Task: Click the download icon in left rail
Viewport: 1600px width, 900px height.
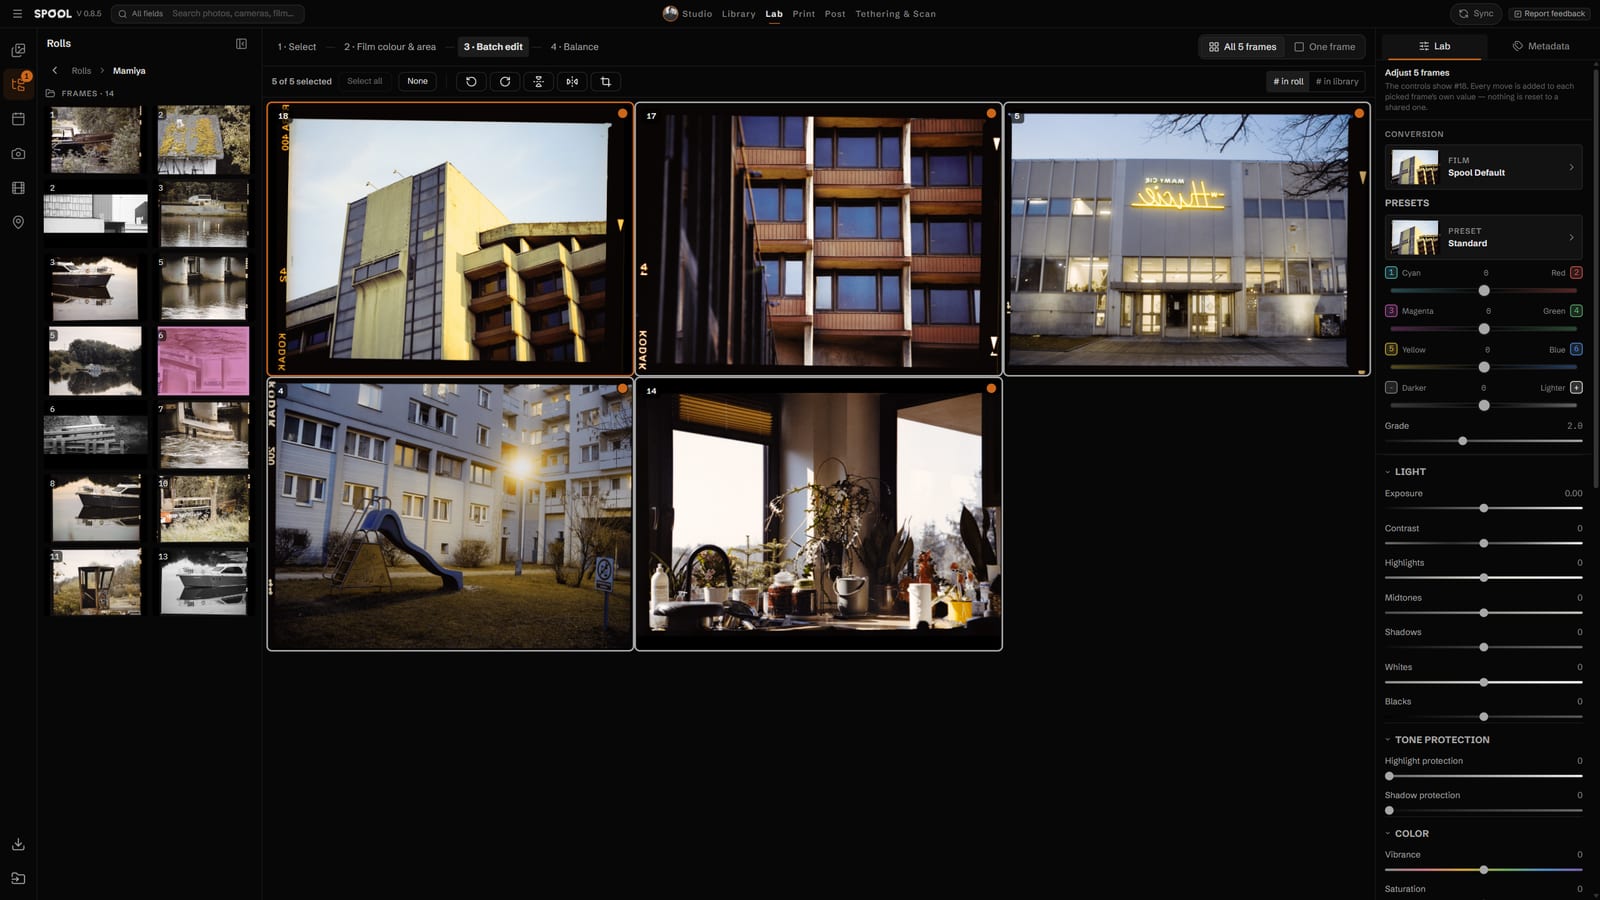Action: (18, 844)
